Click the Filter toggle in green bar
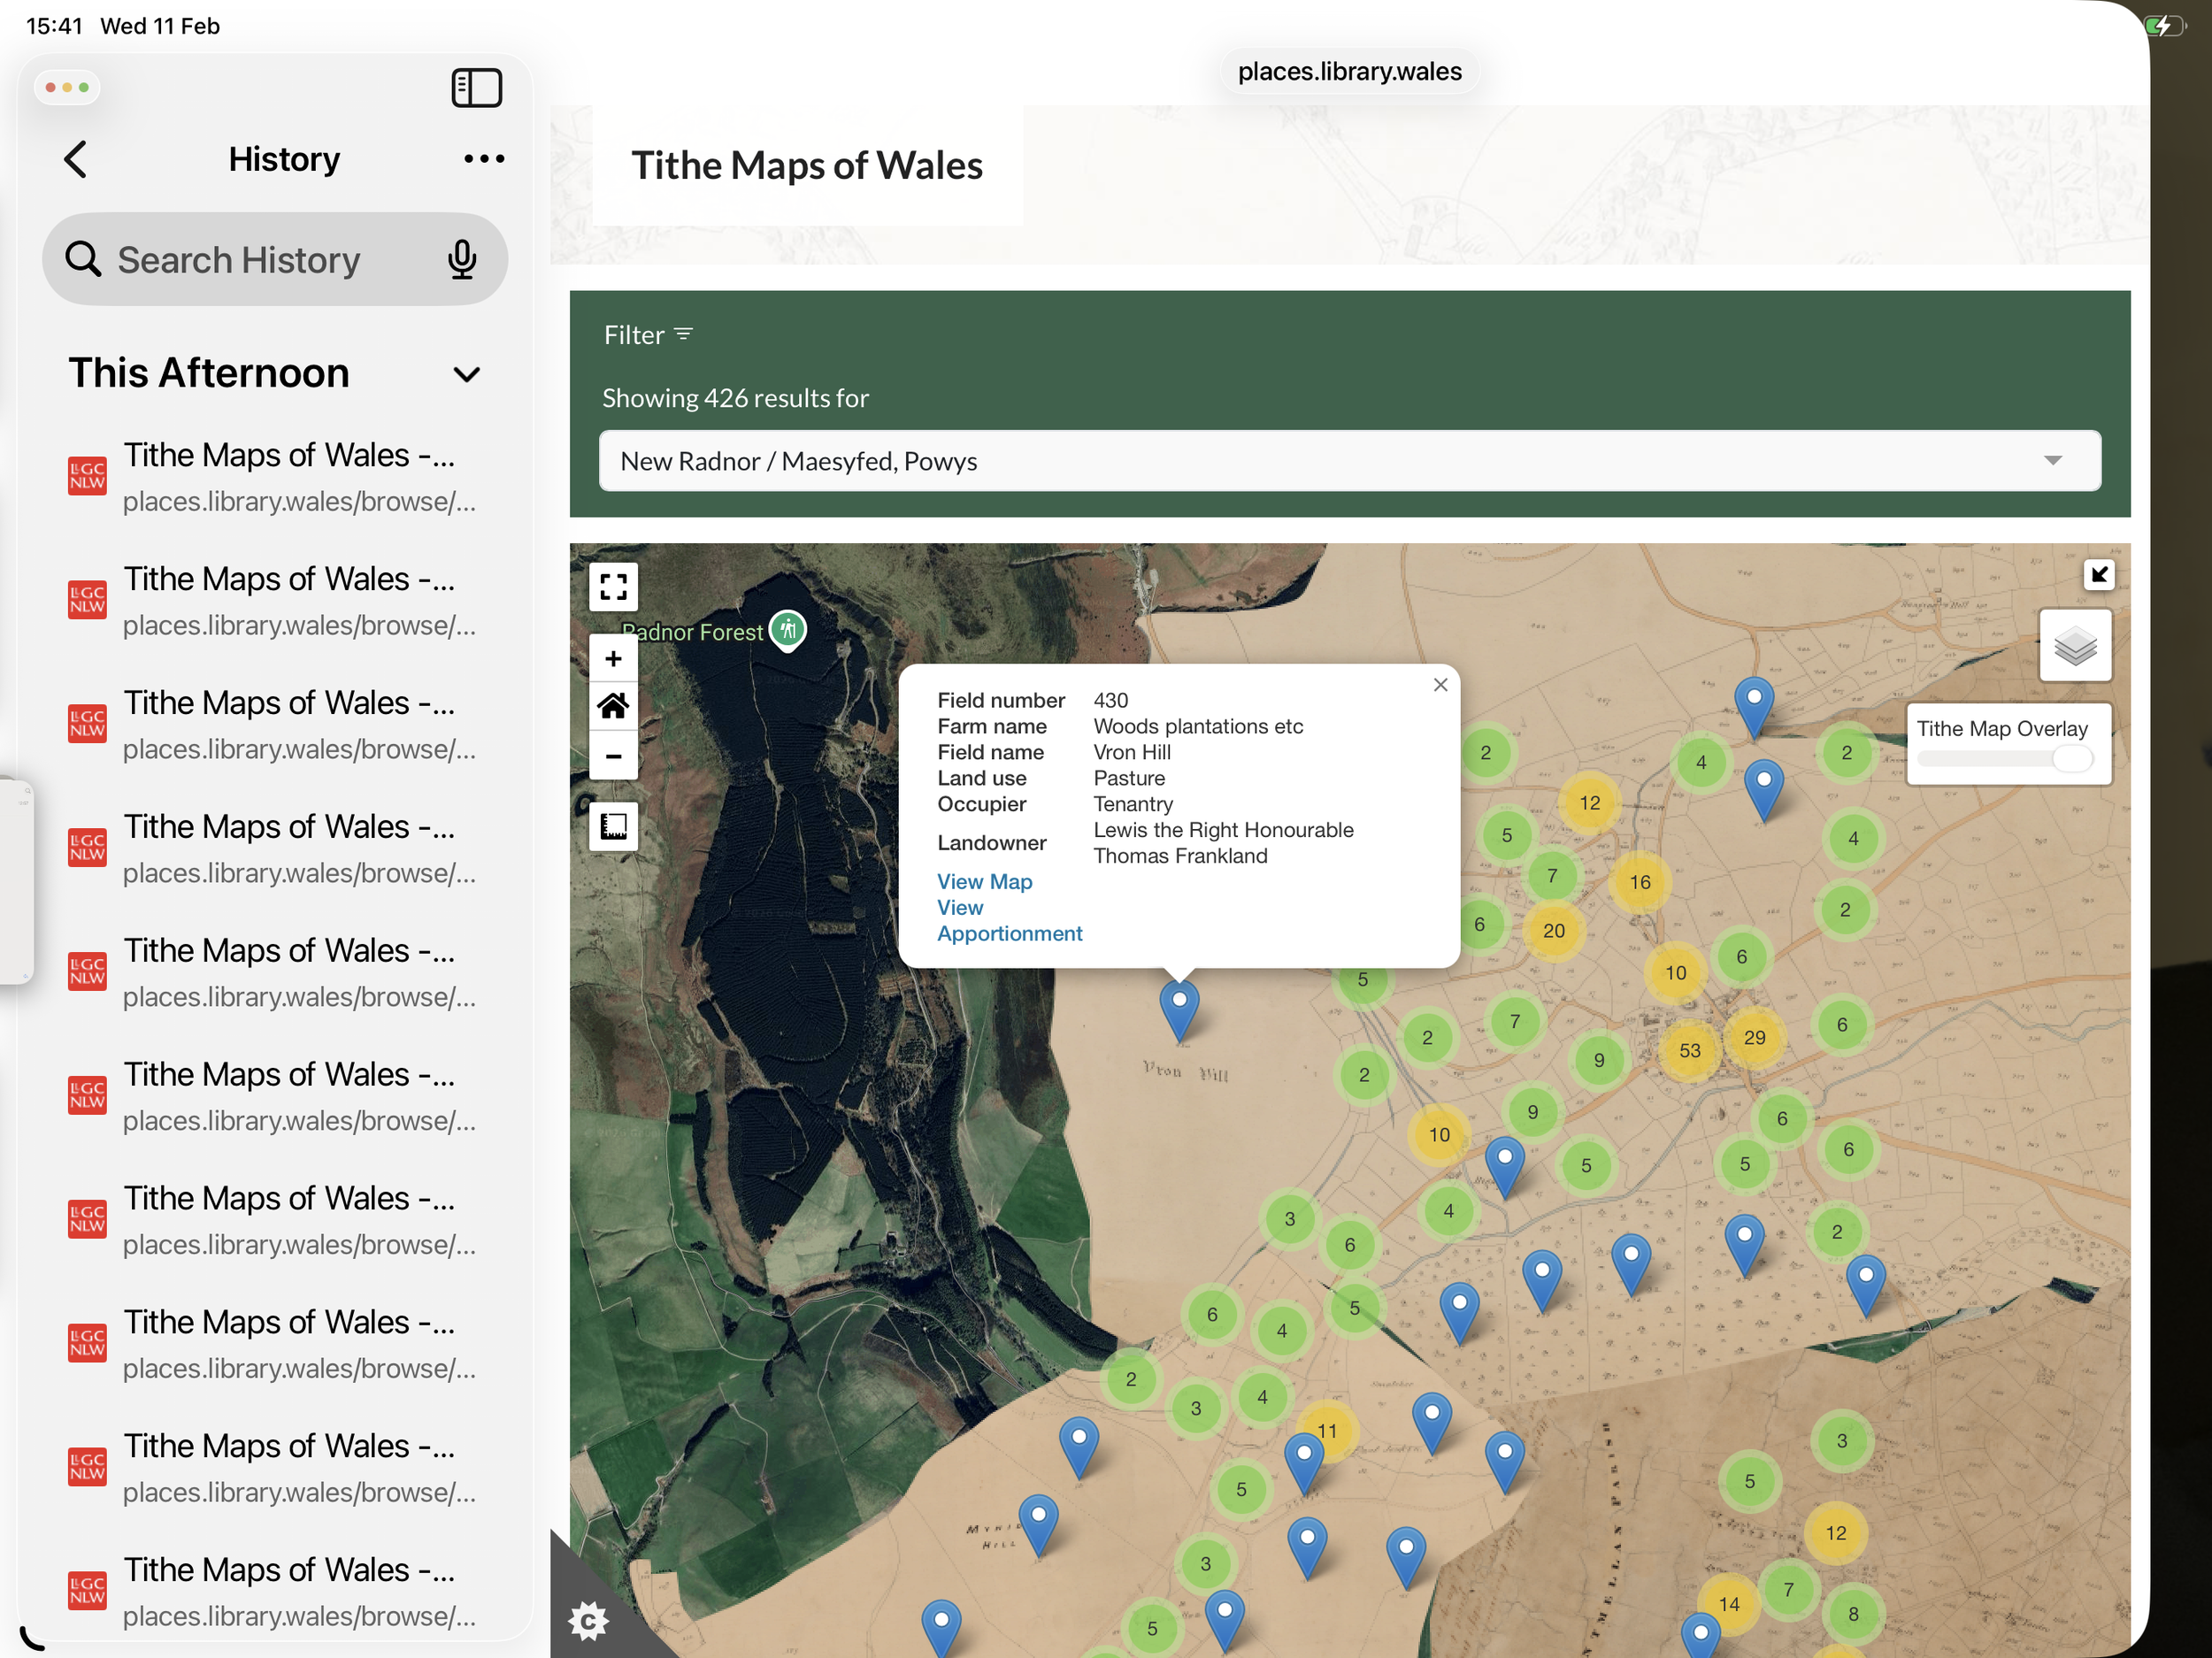 pyautogui.click(x=648, y=335)
